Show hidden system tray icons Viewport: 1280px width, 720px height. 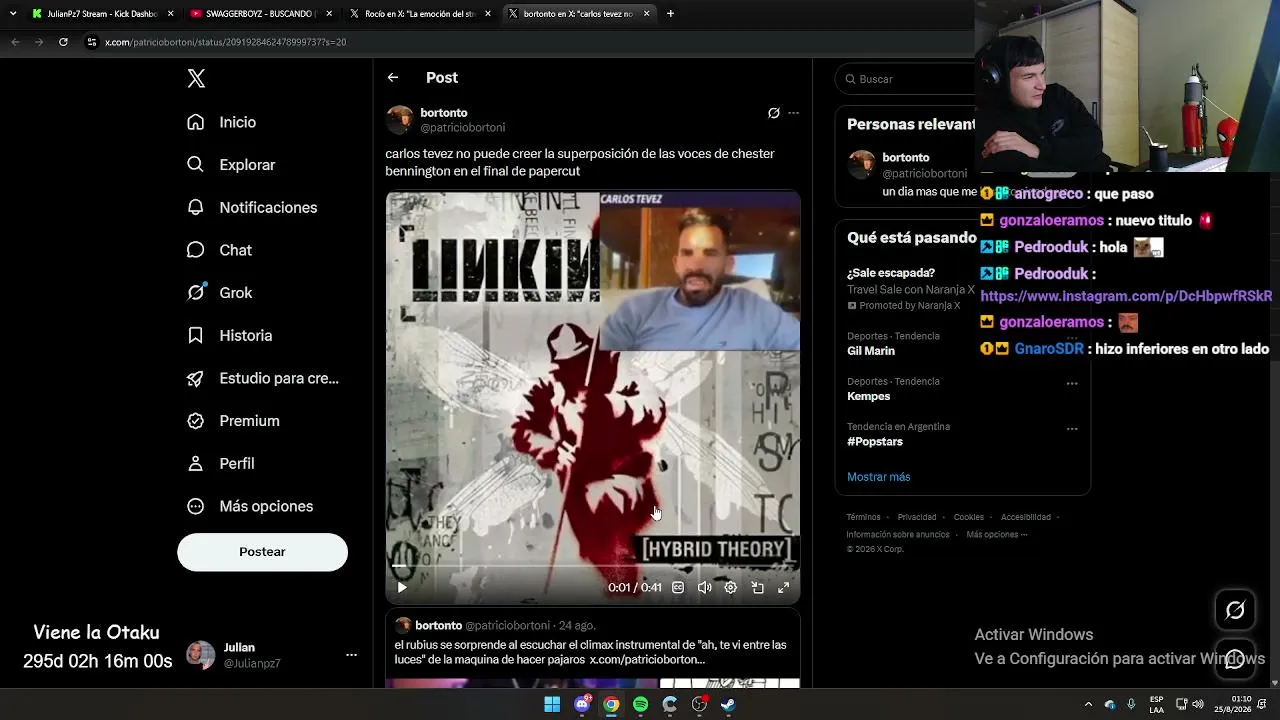[1088, 704]
